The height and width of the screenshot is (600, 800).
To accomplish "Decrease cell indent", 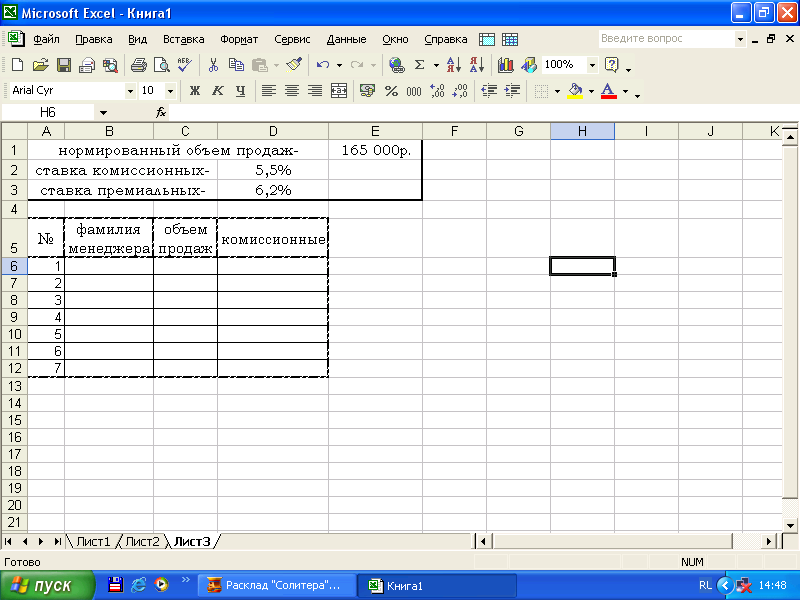I will pos(489,91).
